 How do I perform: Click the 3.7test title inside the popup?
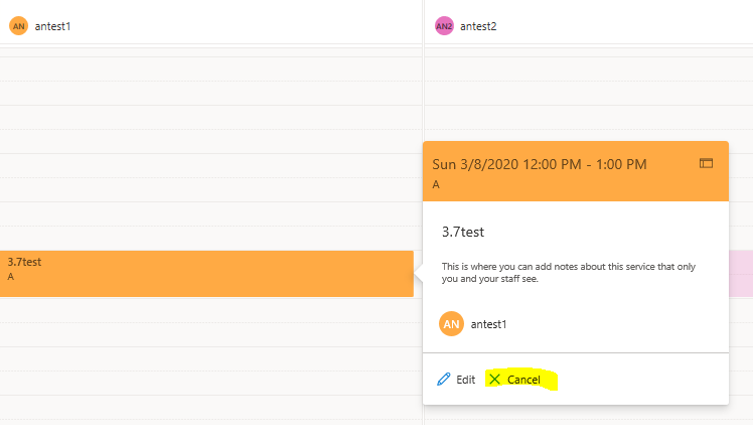(463, 232)
